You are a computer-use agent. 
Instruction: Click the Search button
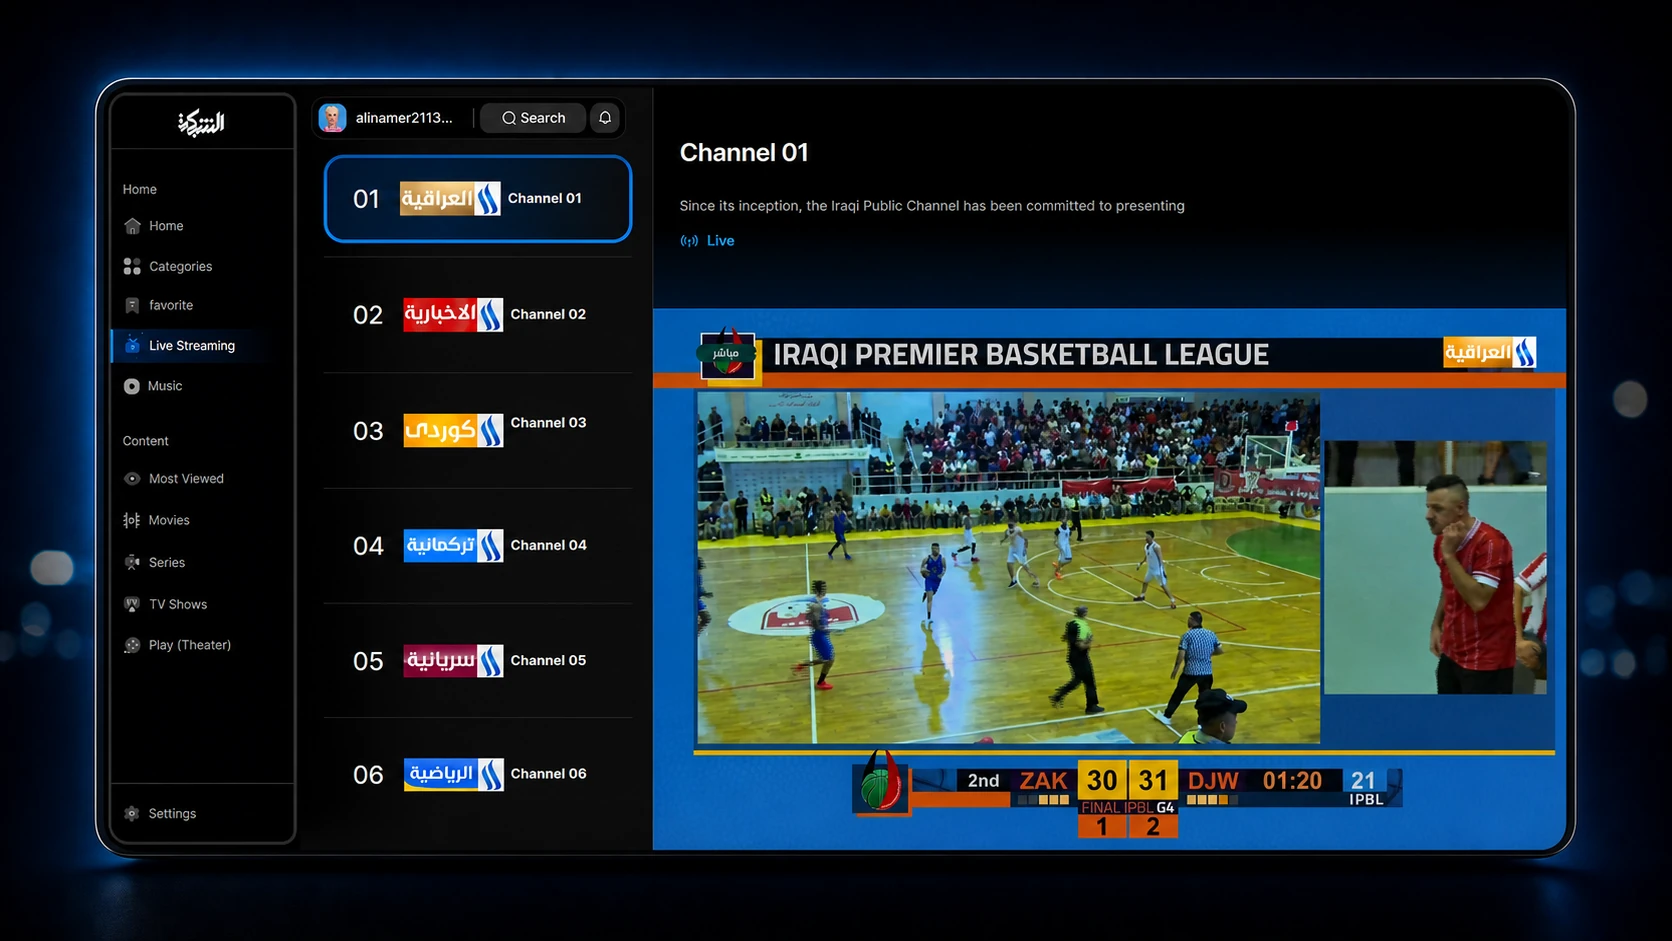pyautogui.click(x=533, y=118)
